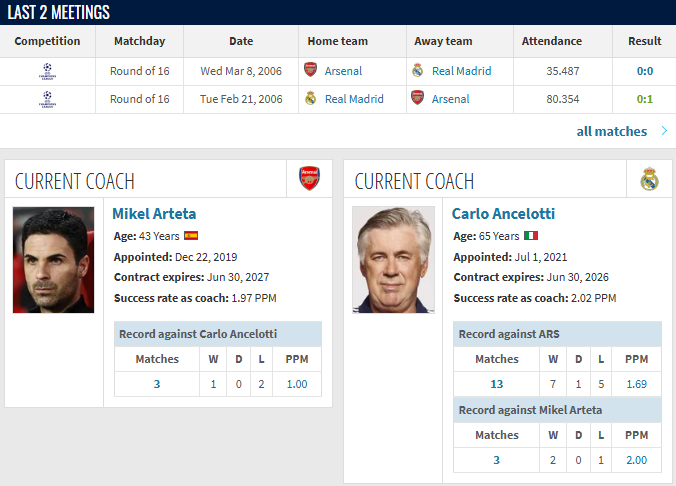676x486 pixels.
Task: Click Real Madrid crest in Carlo Ancelotti's coach card header
Action: point(649,179)
